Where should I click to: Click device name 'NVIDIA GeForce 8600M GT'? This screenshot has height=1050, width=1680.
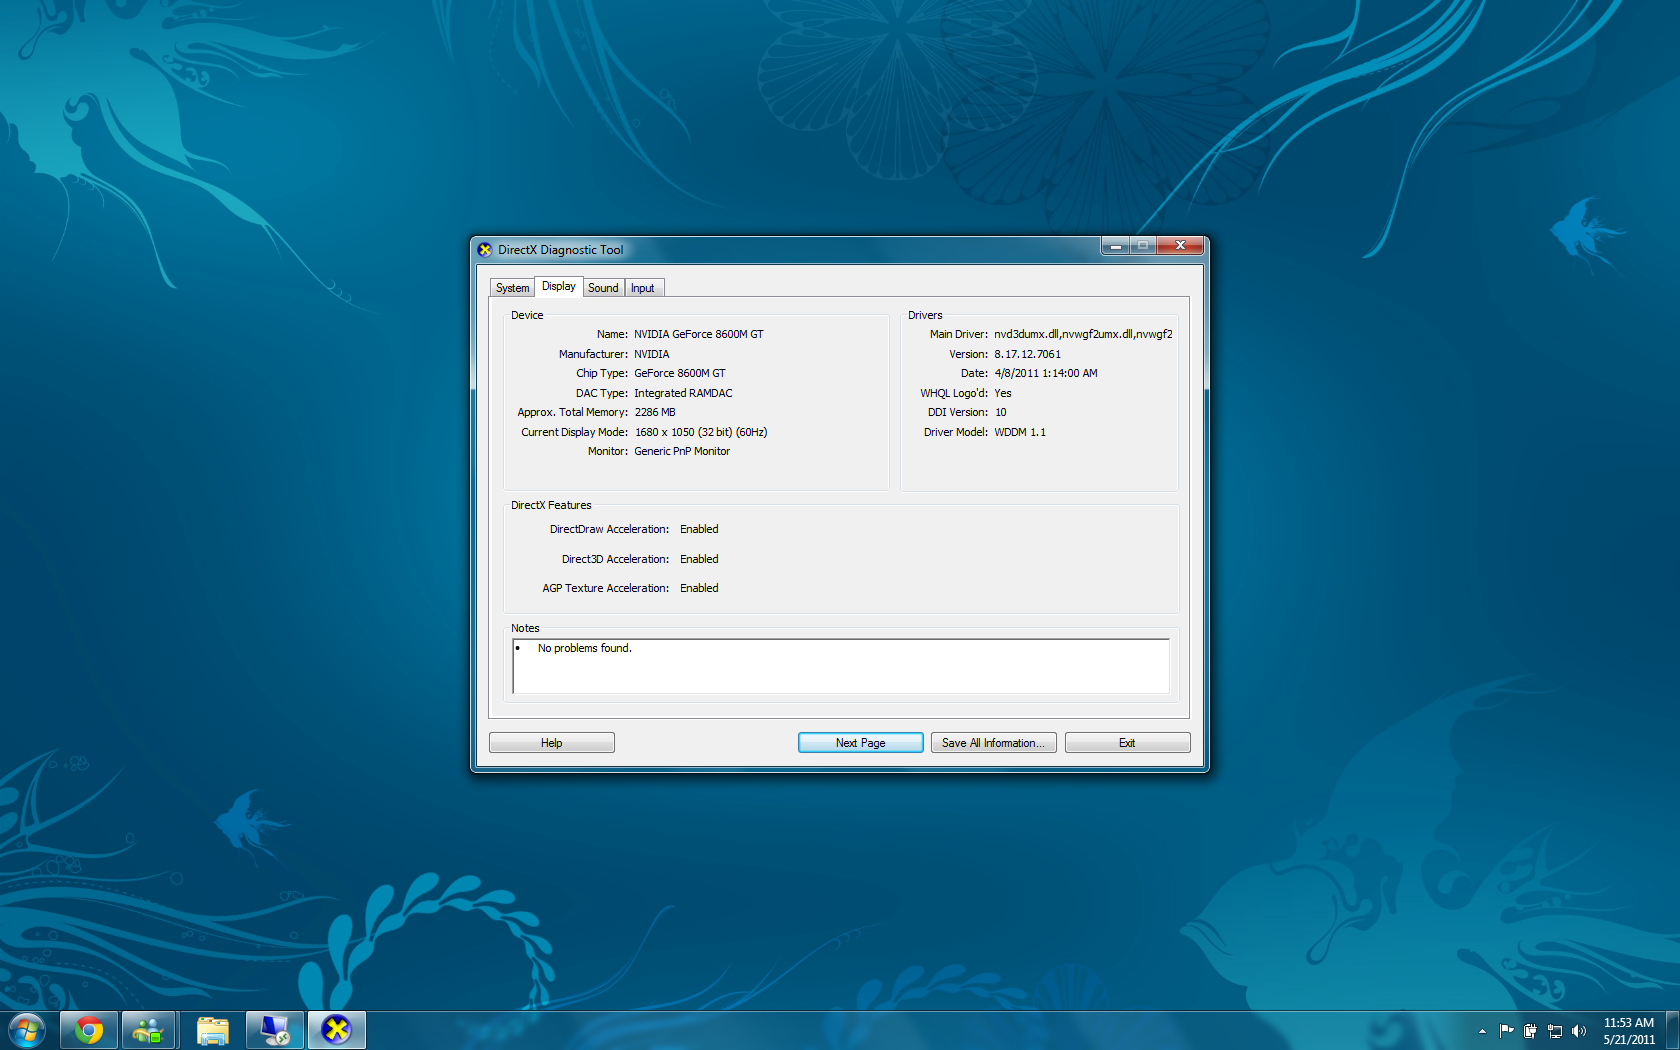[699, 334]
